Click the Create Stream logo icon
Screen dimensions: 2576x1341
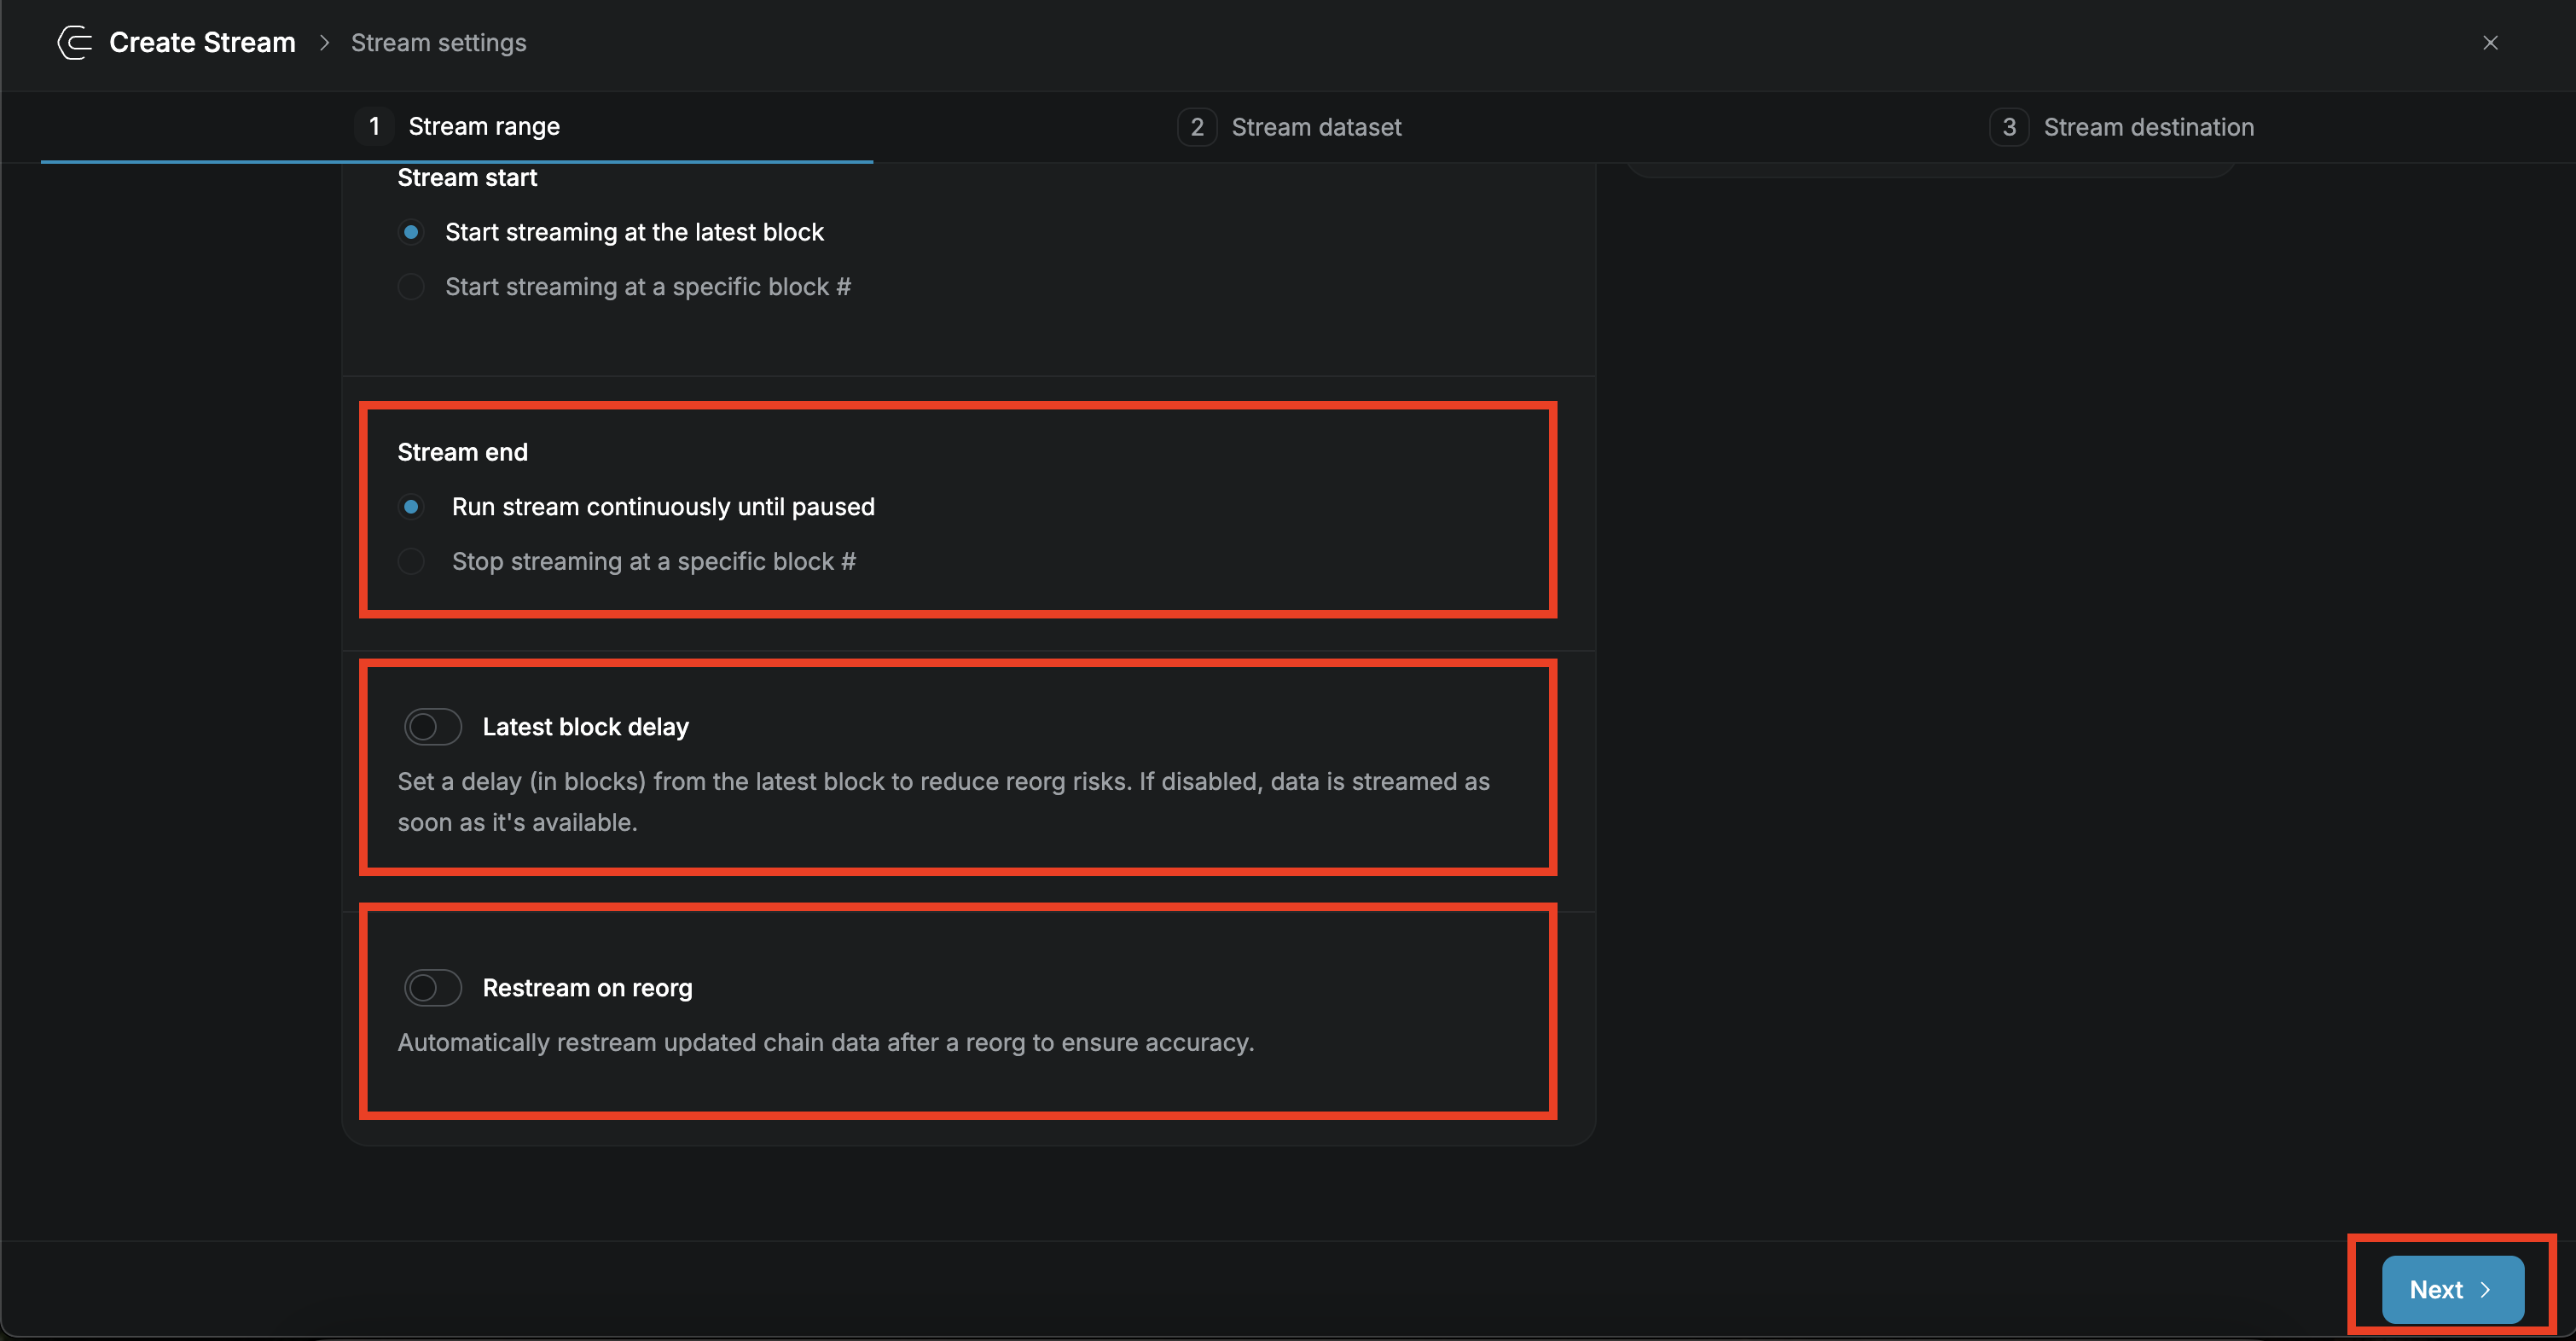tap(74, 42)
